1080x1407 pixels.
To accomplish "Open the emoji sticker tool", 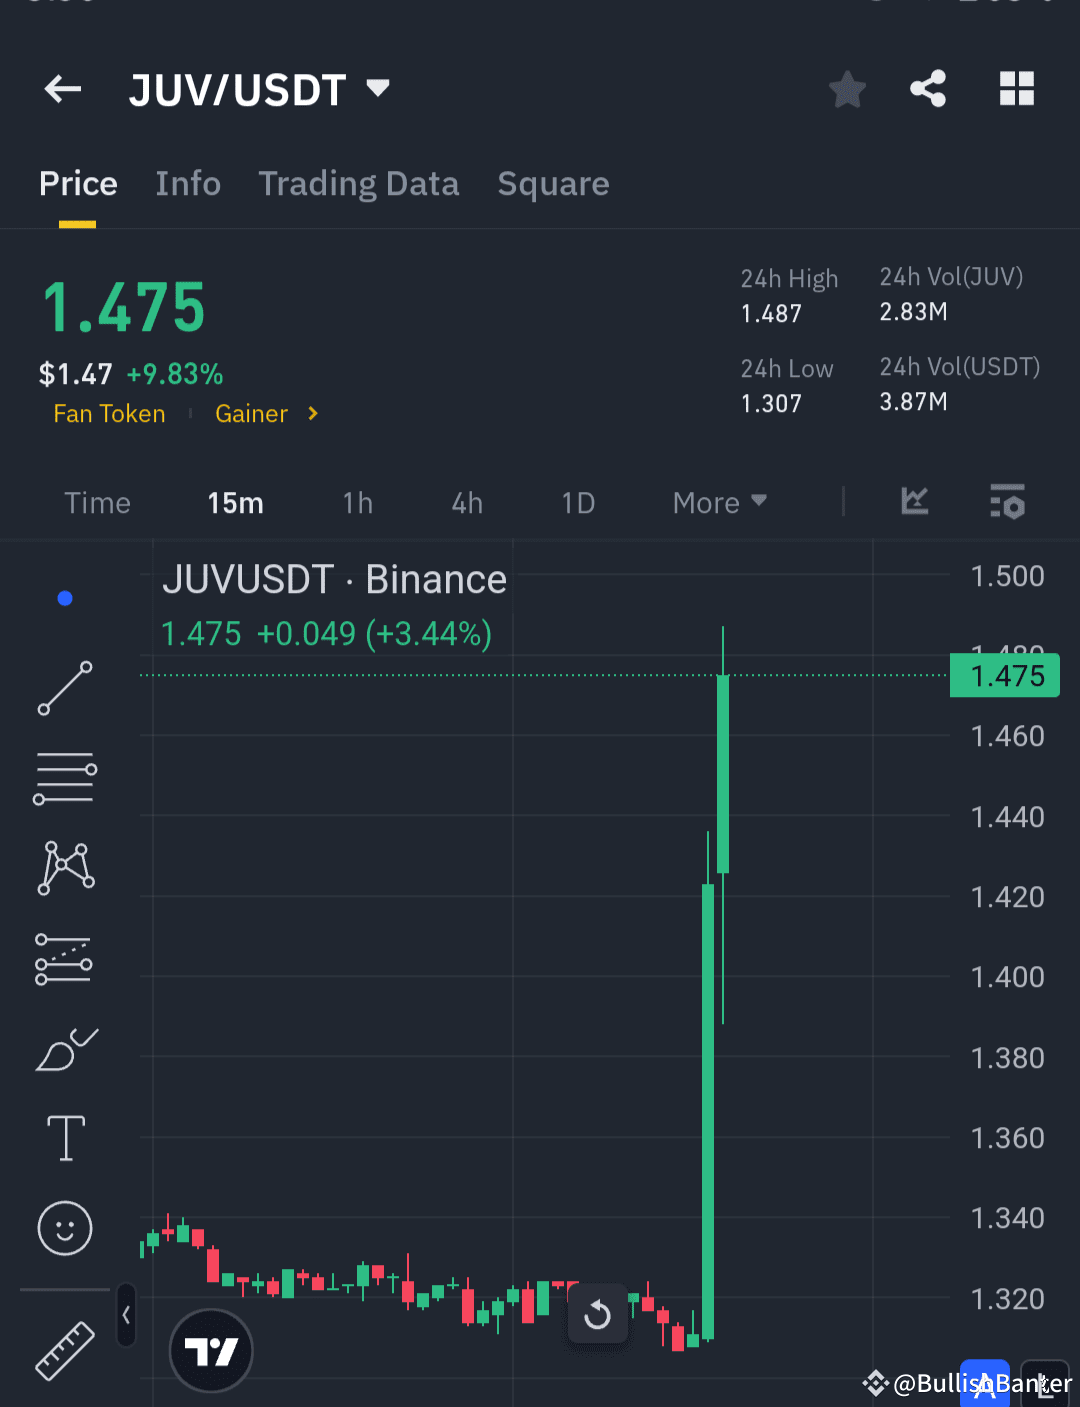I will point(65,1229).
